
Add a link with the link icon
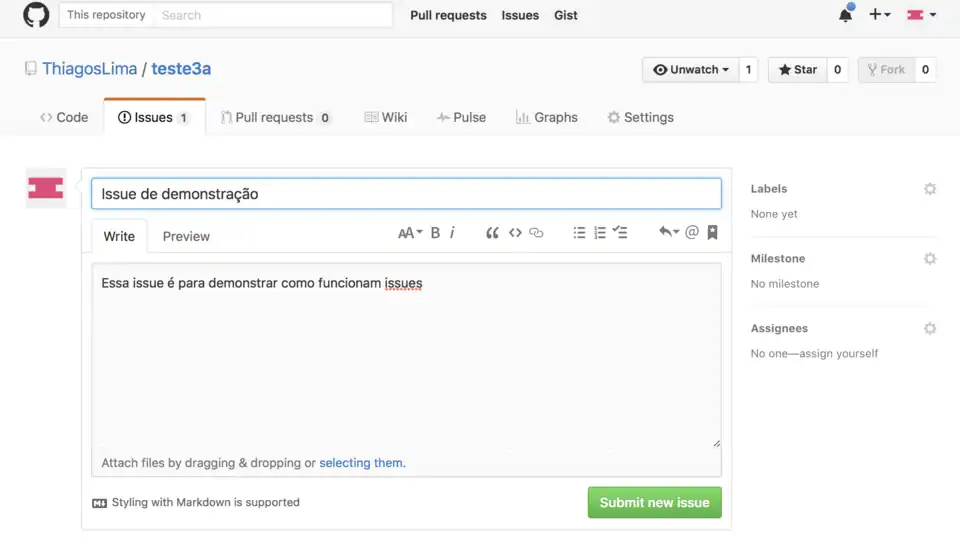click(x=536, y=233)
